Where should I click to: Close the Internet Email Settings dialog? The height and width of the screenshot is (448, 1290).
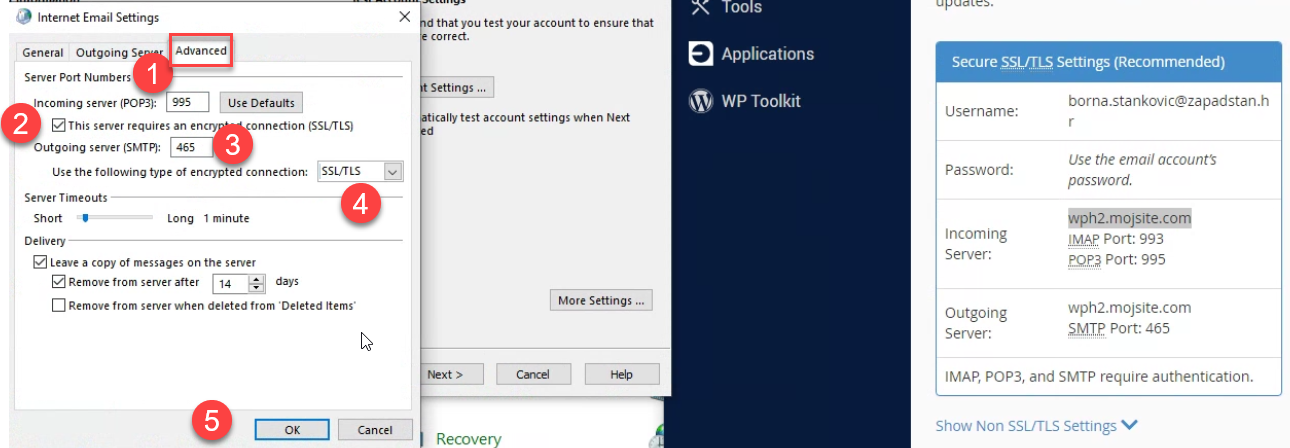pyautogui.click(x=403, y=17)
